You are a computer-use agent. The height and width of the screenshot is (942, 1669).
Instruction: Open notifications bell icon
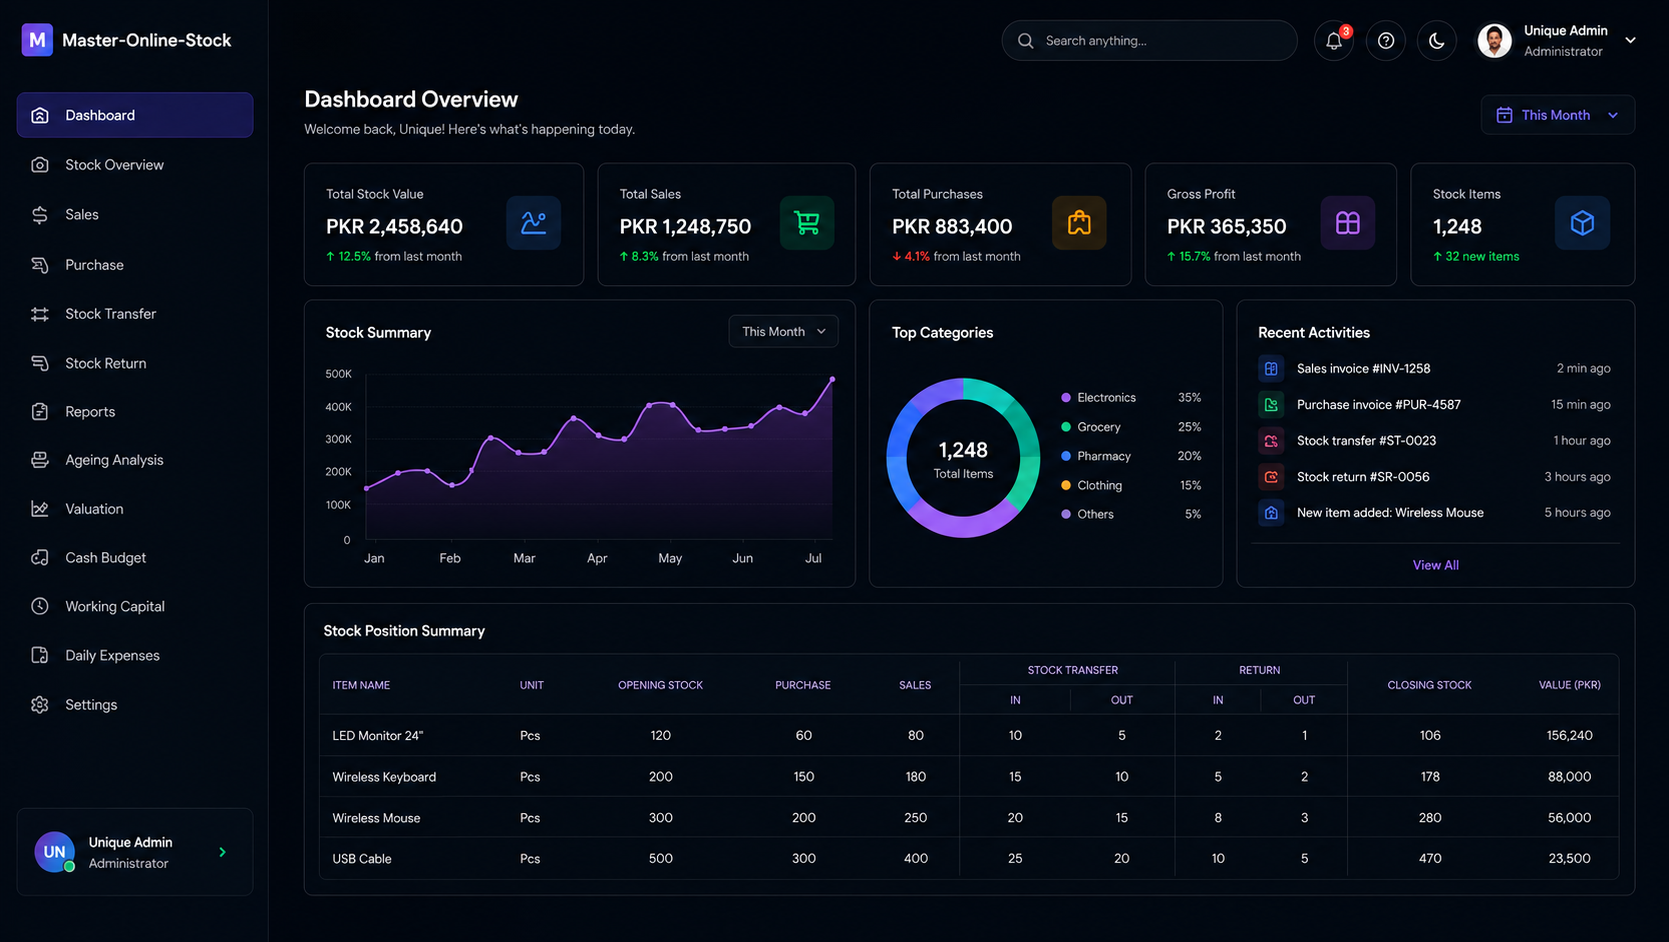[1334, 40]
